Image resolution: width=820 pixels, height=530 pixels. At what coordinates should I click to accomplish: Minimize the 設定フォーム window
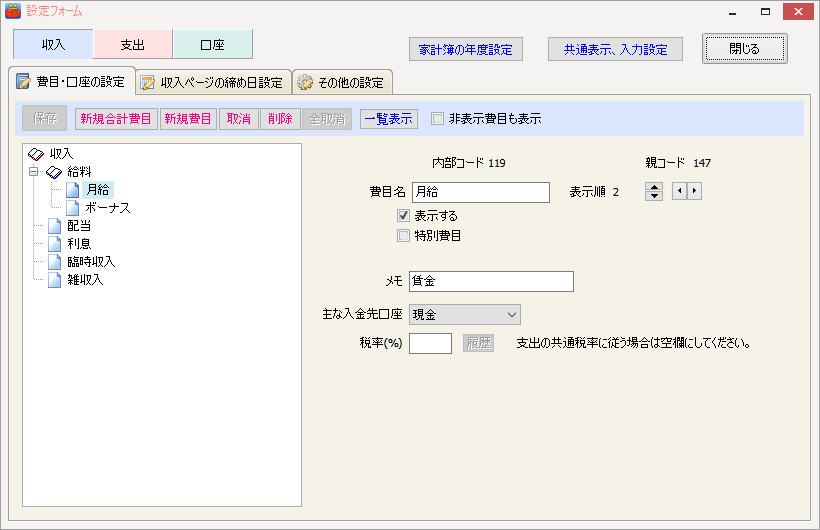coord(733,12)
